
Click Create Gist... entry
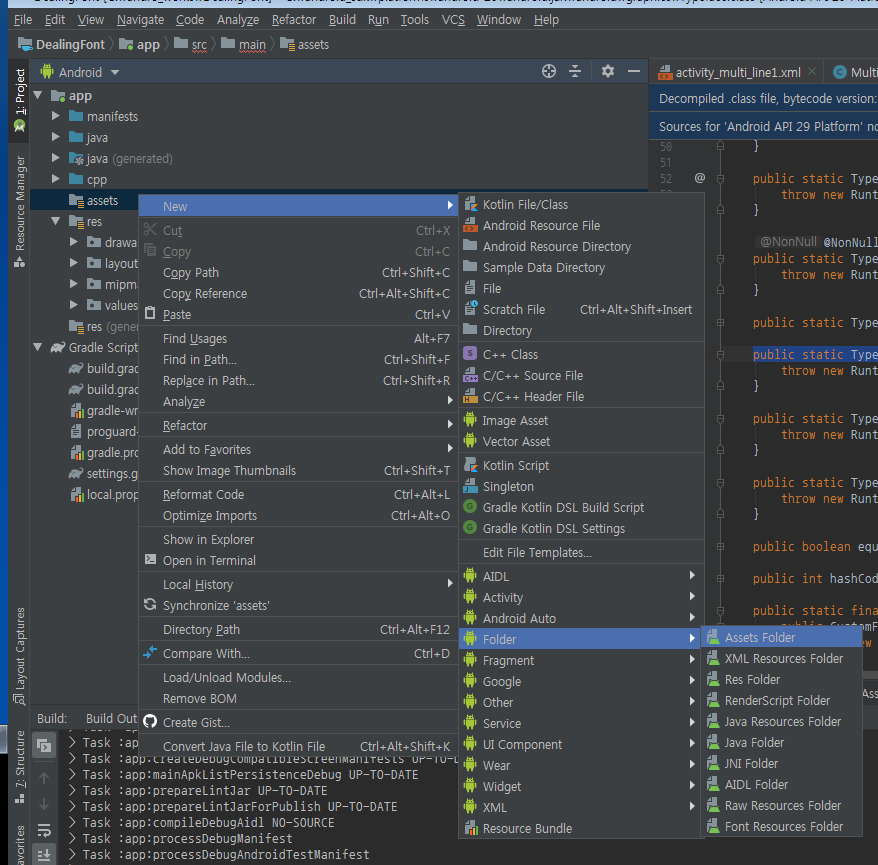pos(298,723)
